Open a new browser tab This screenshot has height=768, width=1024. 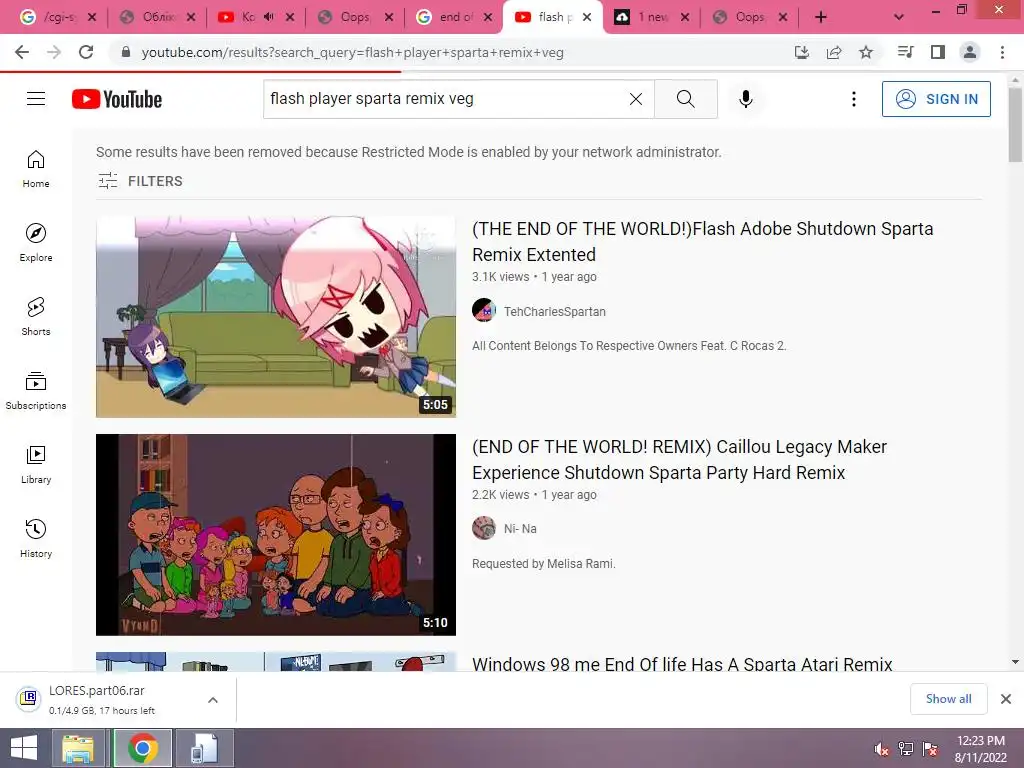point(821,18)
